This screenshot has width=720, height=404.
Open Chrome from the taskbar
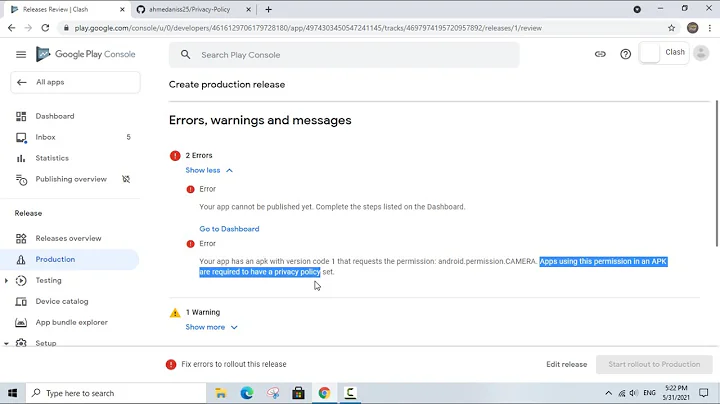324,393
